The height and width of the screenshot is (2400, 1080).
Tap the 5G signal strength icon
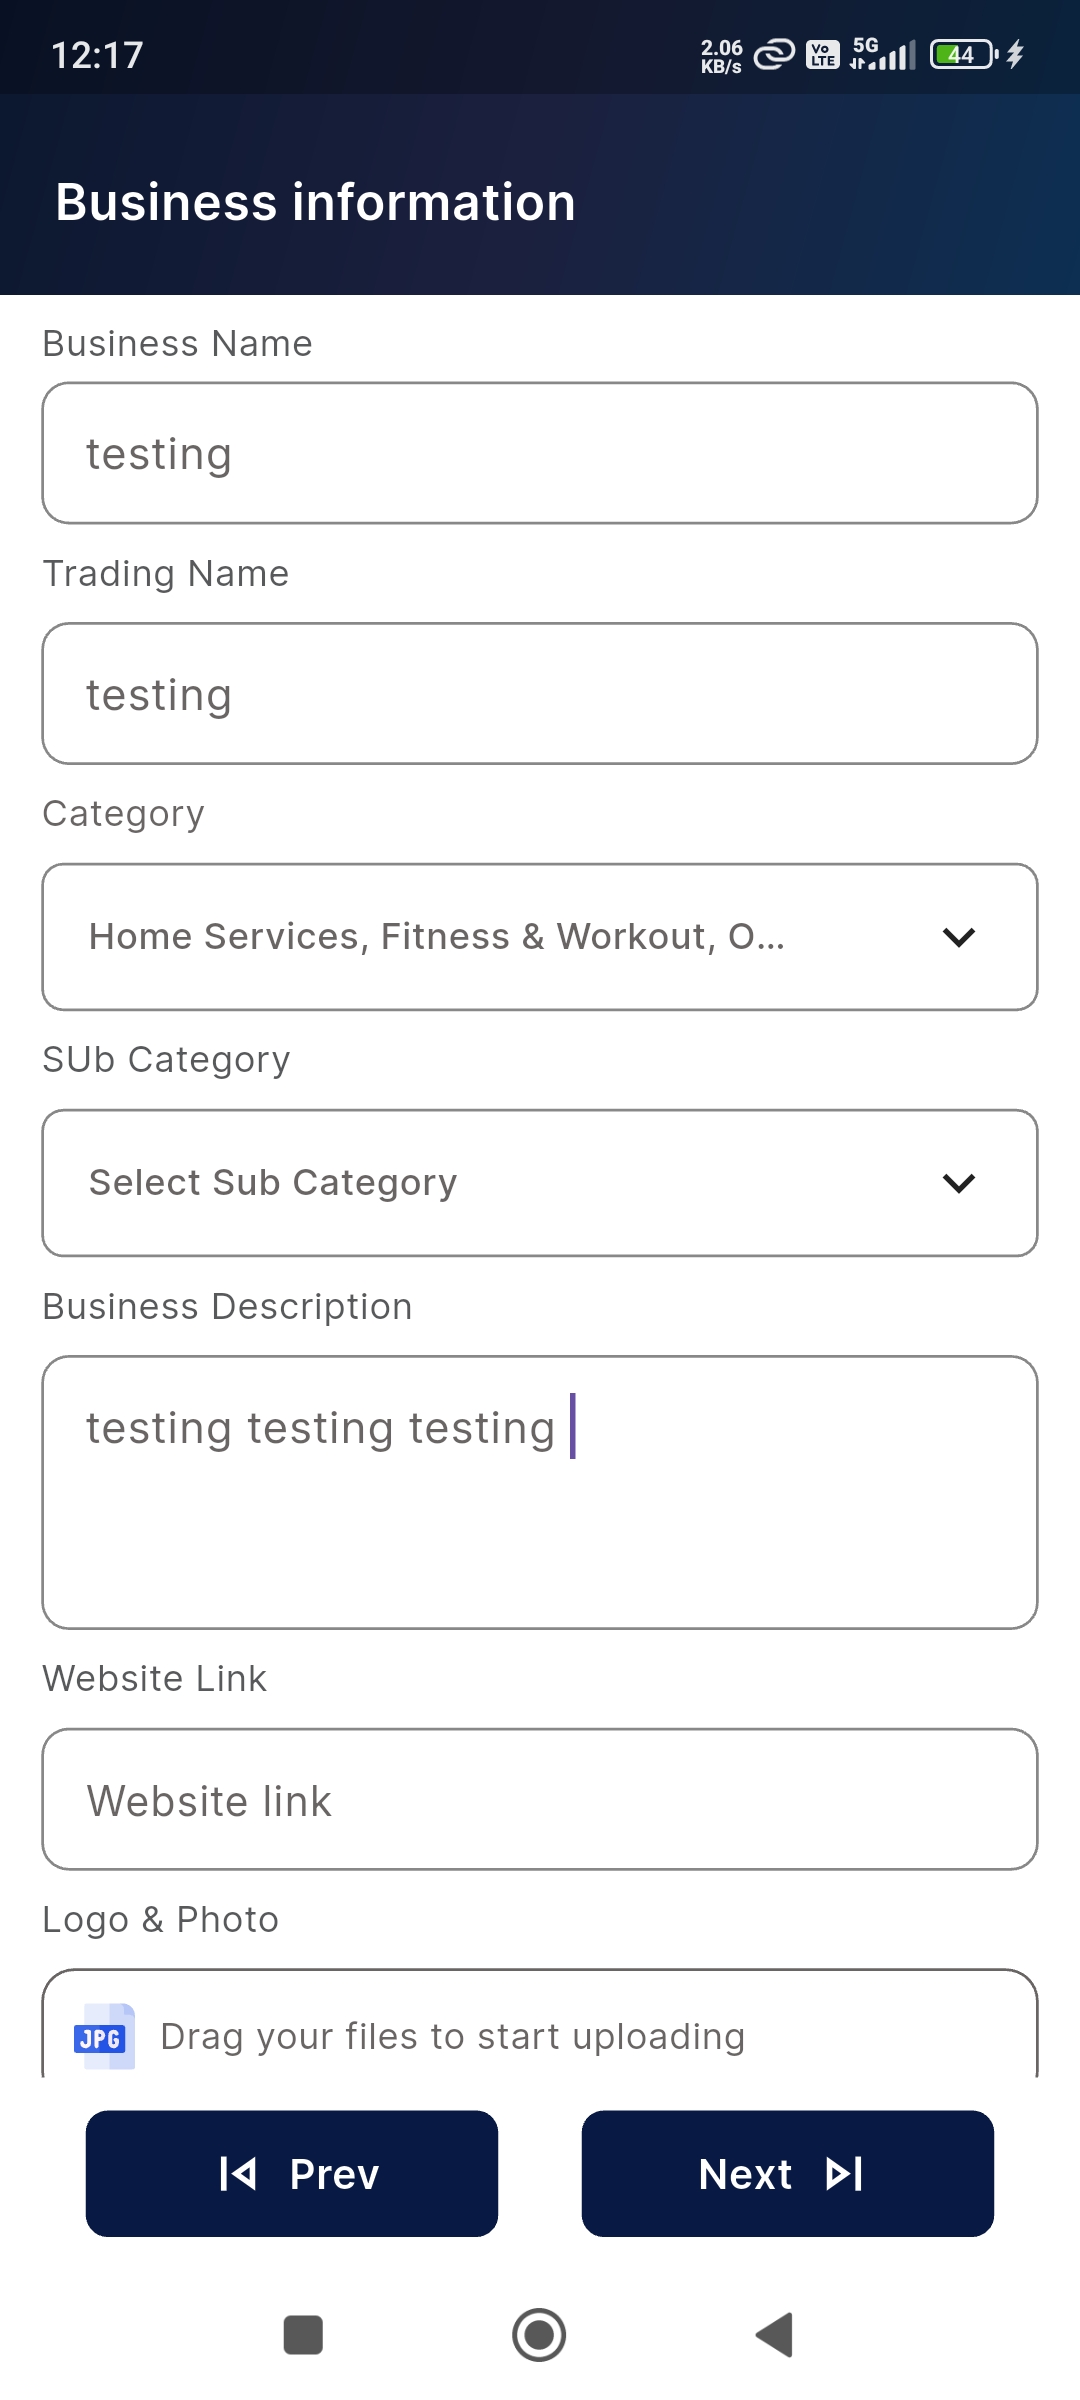(883, 54)
